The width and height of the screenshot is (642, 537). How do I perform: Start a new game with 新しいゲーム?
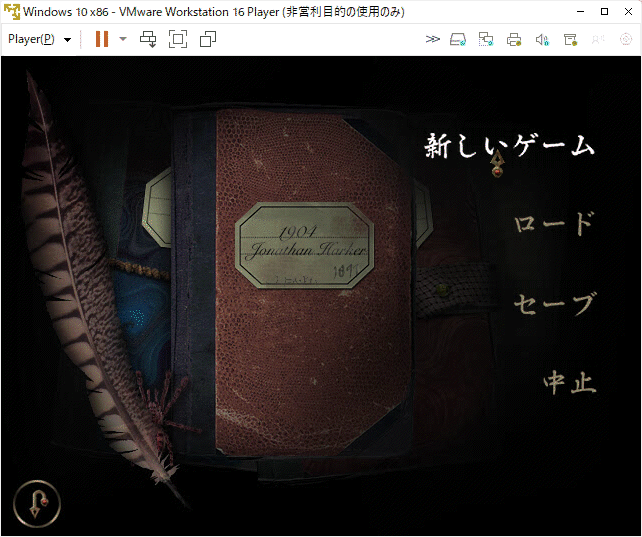pos(509,147)
